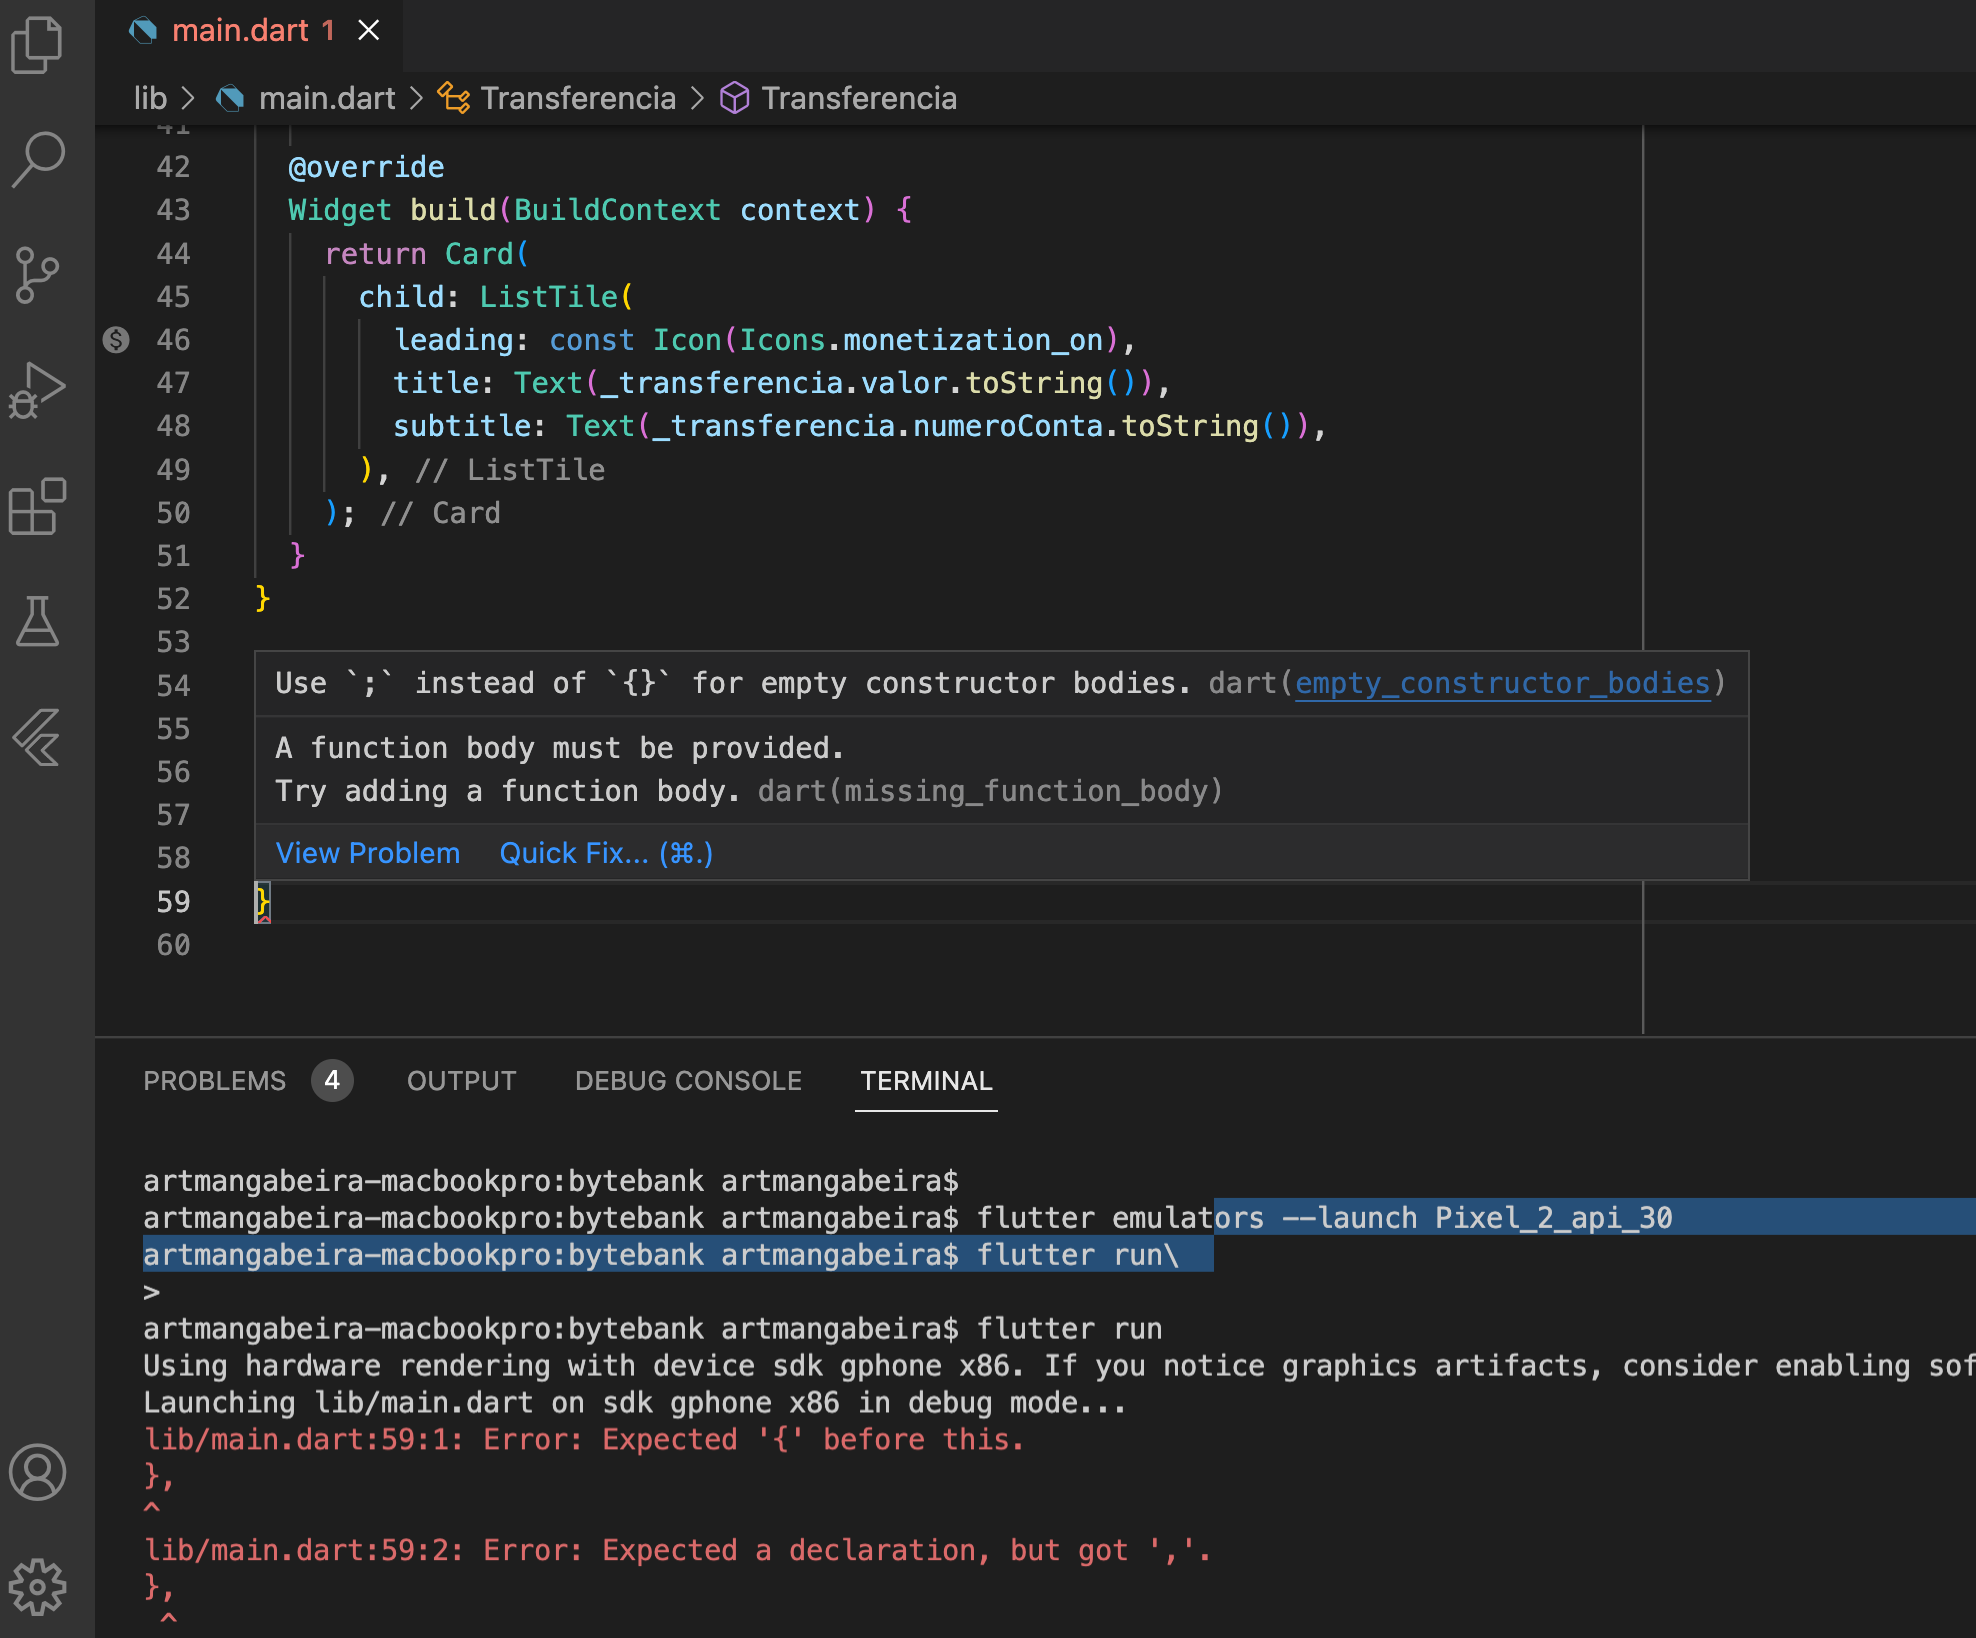Click the closing brace on line 59
This screenshot has height=1638, width=1976.
(263, 902)
